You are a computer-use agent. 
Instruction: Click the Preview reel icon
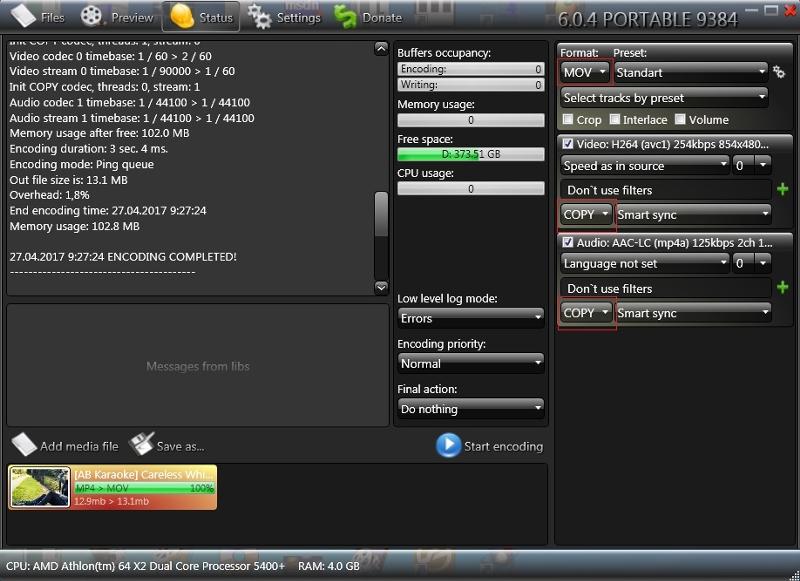tap(92, 16)
